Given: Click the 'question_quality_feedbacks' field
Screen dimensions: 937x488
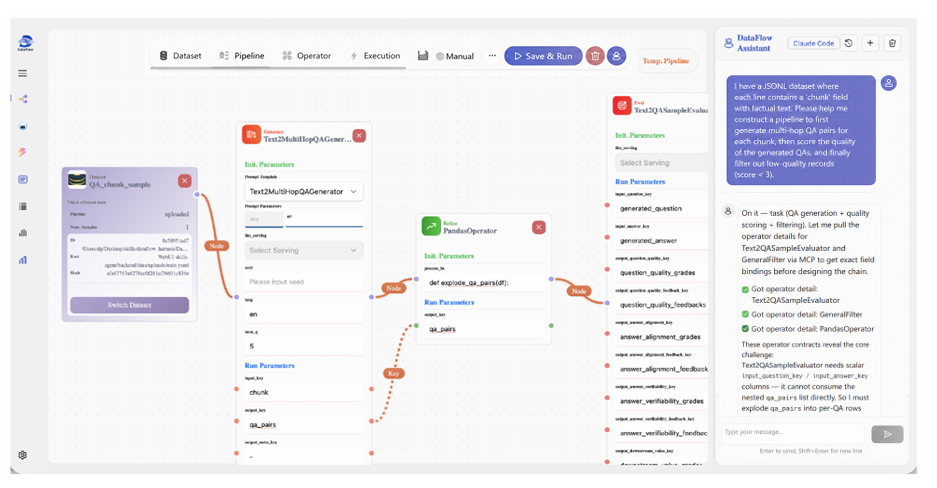Looking at the screenshot, I should click(661, 305).
